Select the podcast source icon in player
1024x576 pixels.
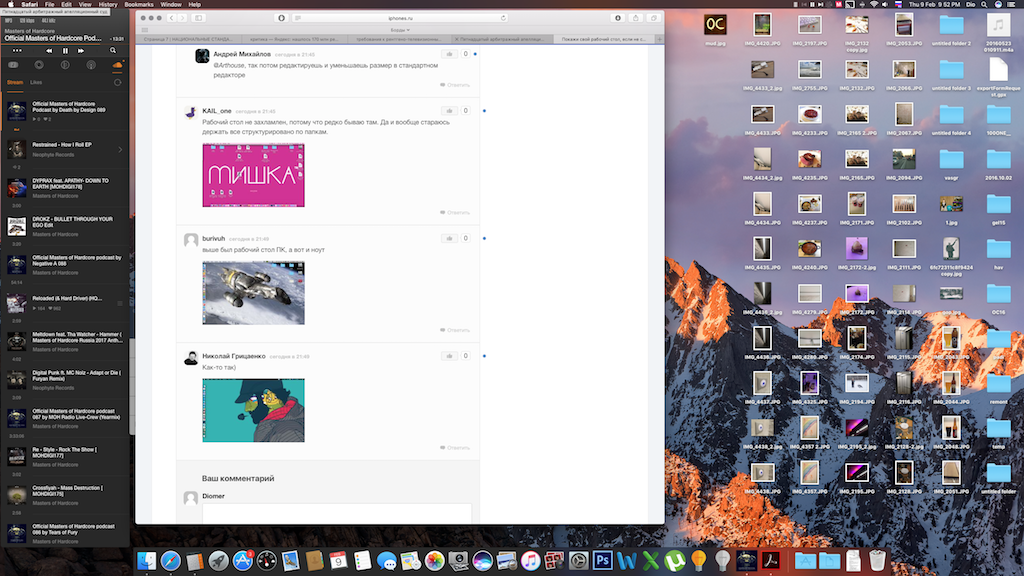tap(91, 65)
